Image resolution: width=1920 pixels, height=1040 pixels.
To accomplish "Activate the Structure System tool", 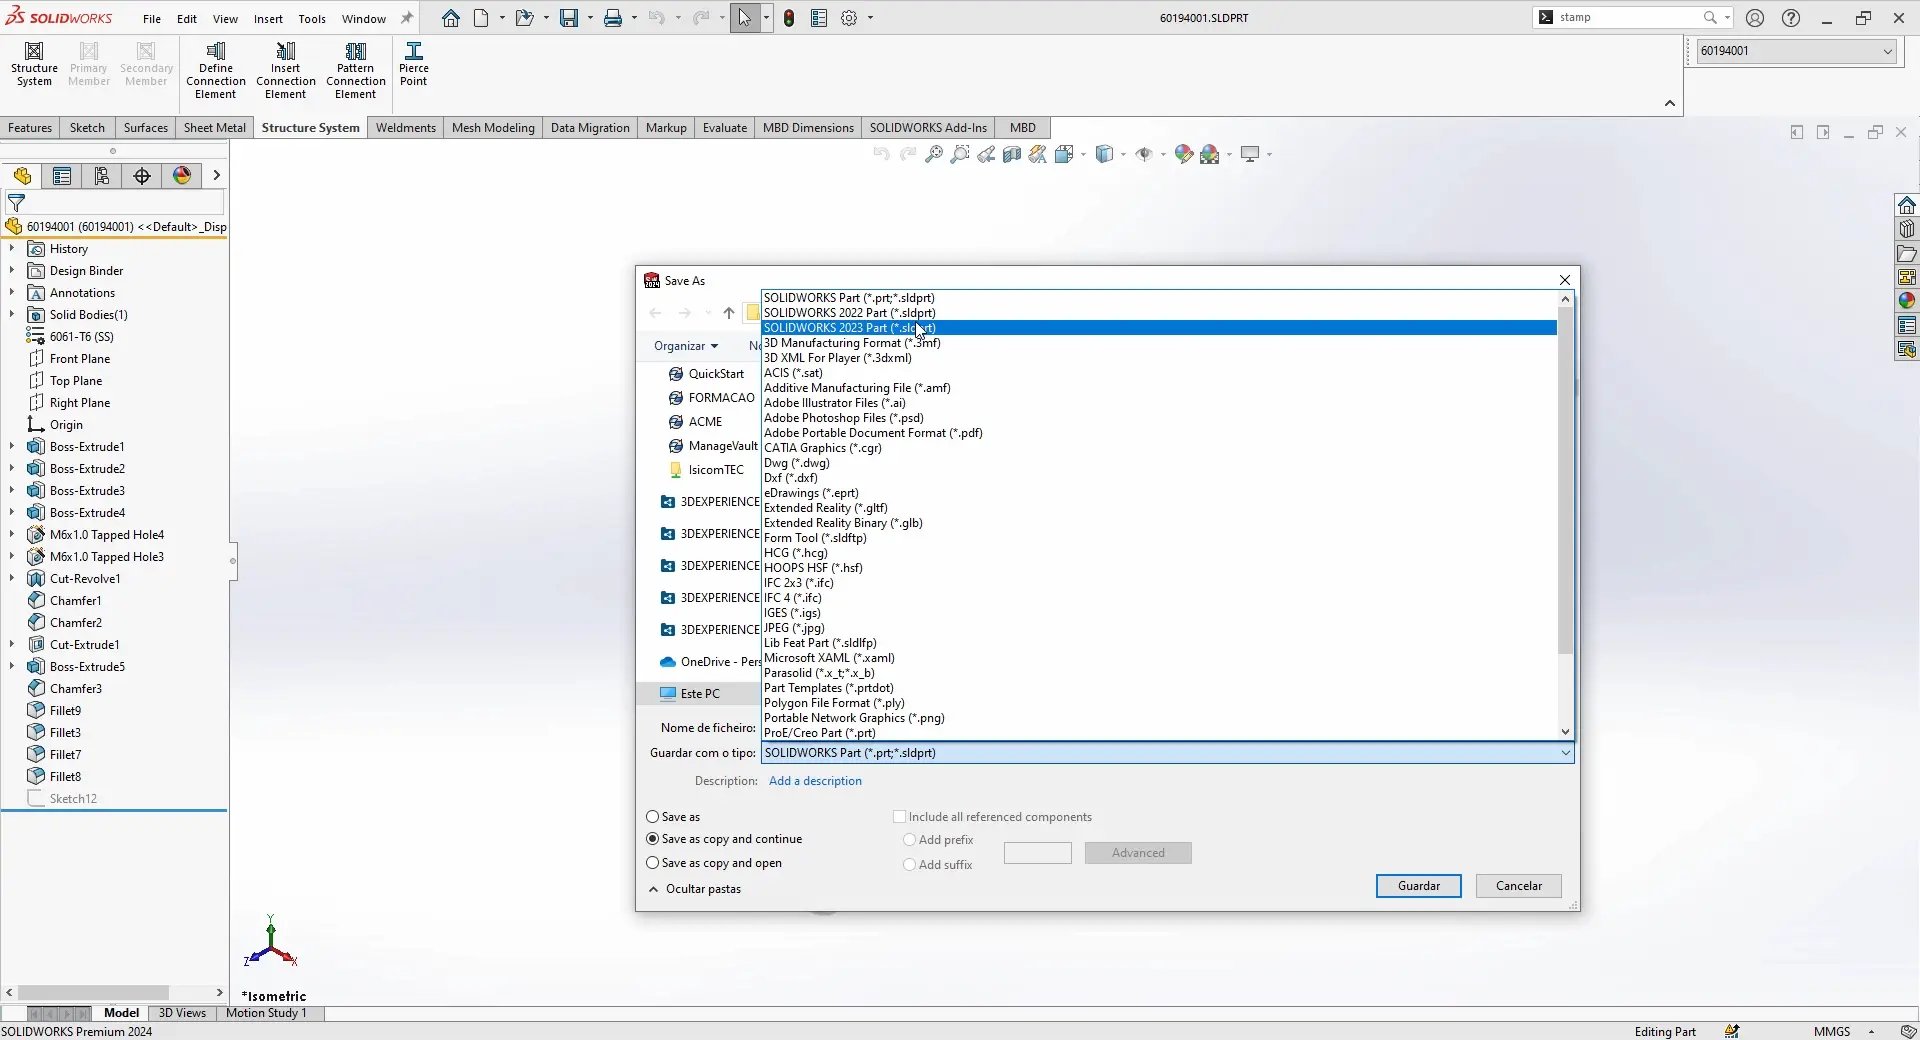I will 34,62.
